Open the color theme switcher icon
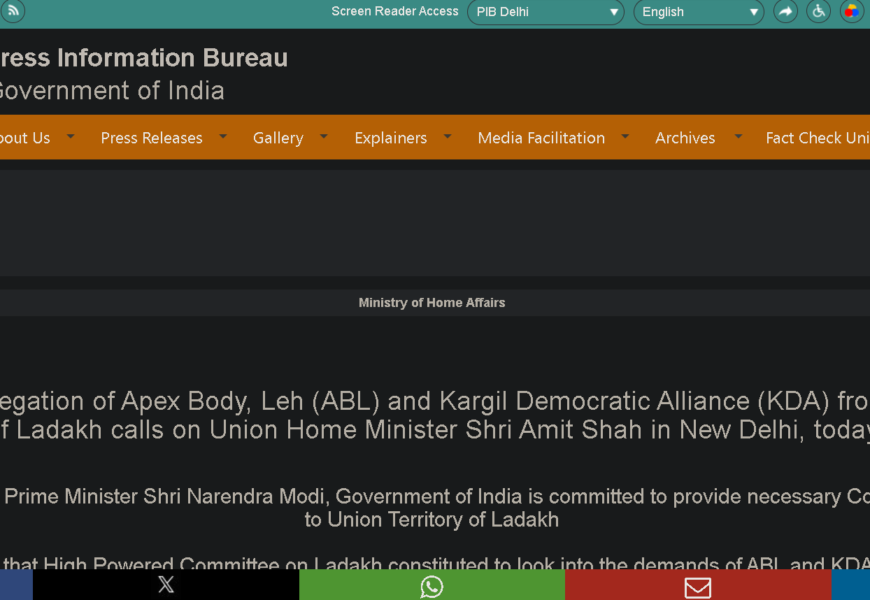 coord(851,12)
